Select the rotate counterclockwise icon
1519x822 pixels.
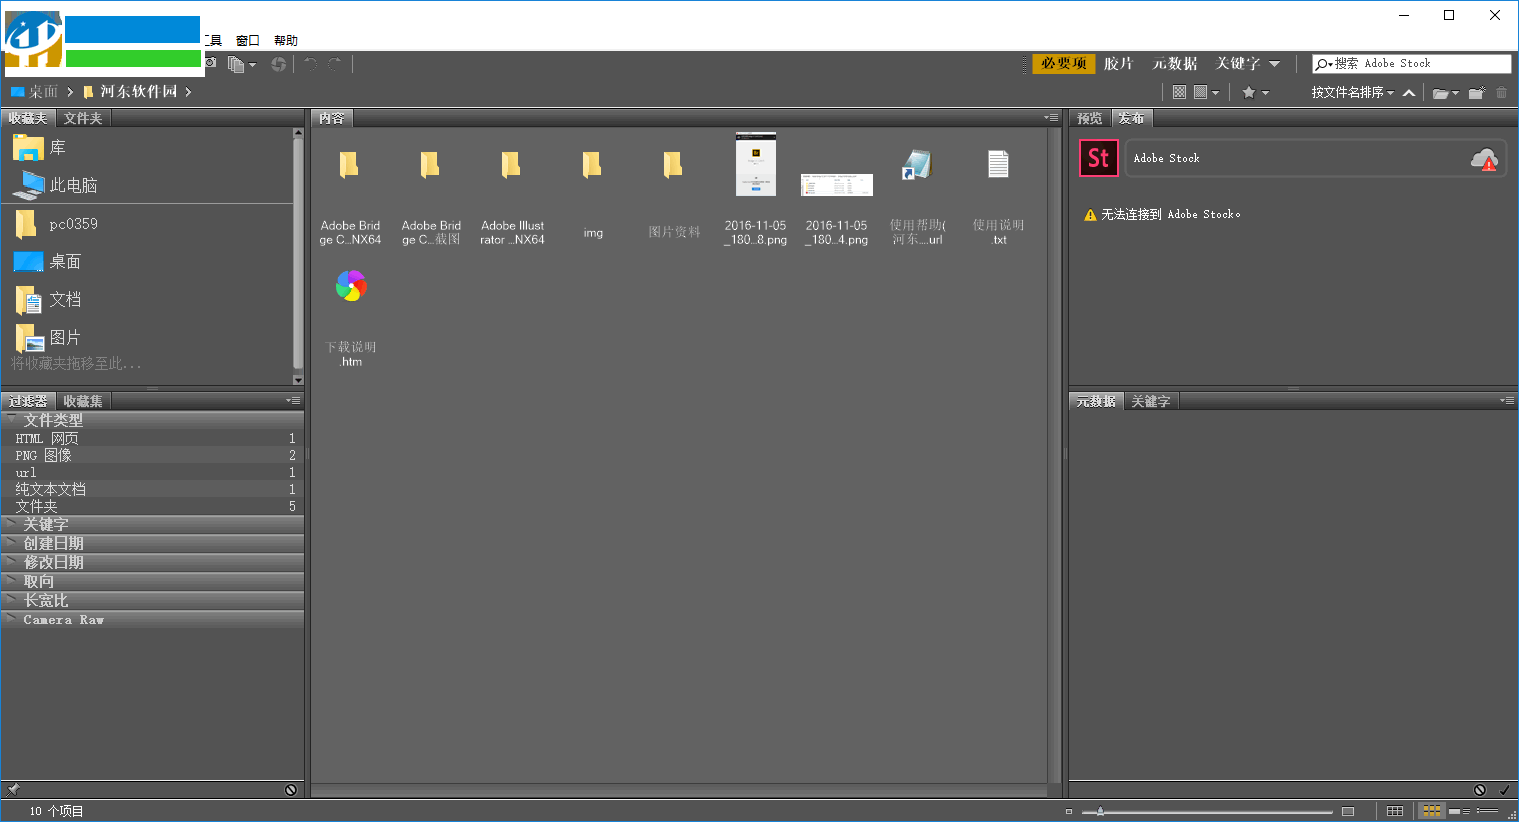tap(310, 62)
